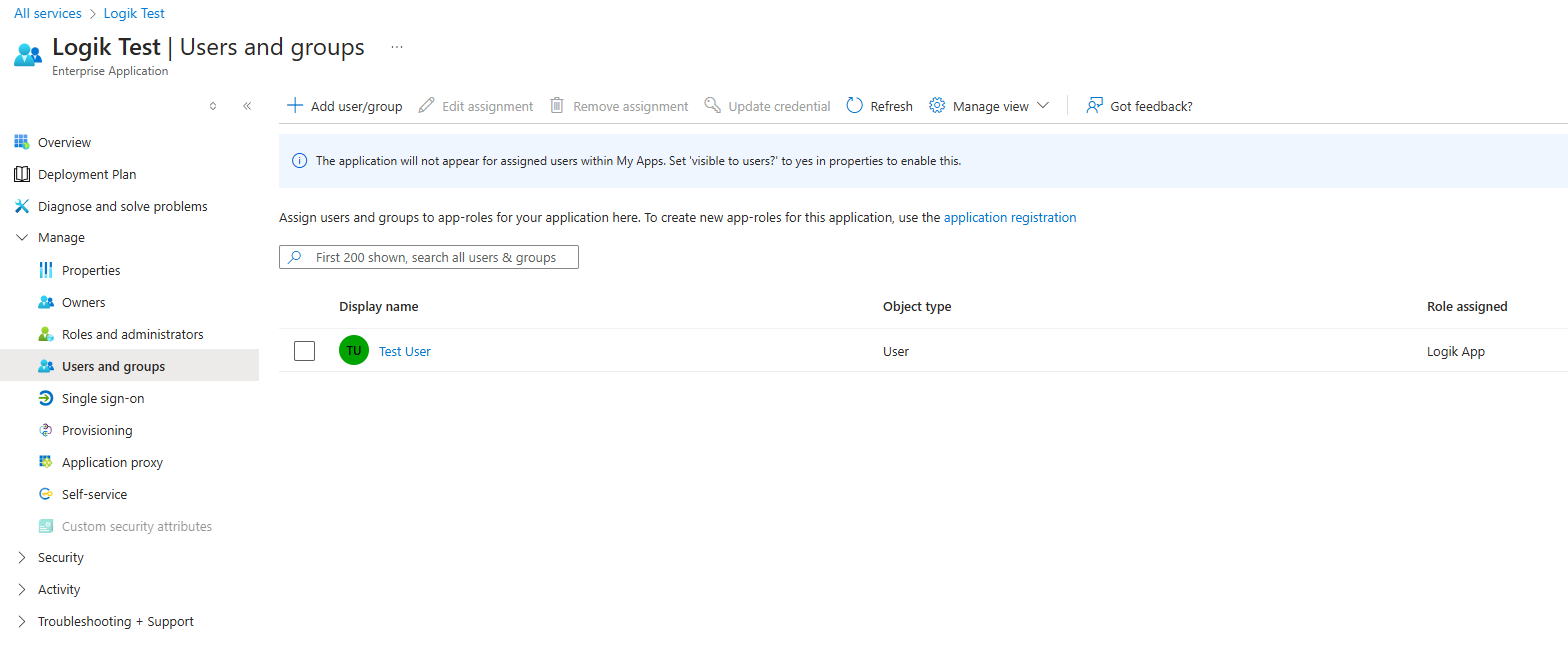
Task: Click the Users and groups sidebar icon
Action: pos(45,366)
